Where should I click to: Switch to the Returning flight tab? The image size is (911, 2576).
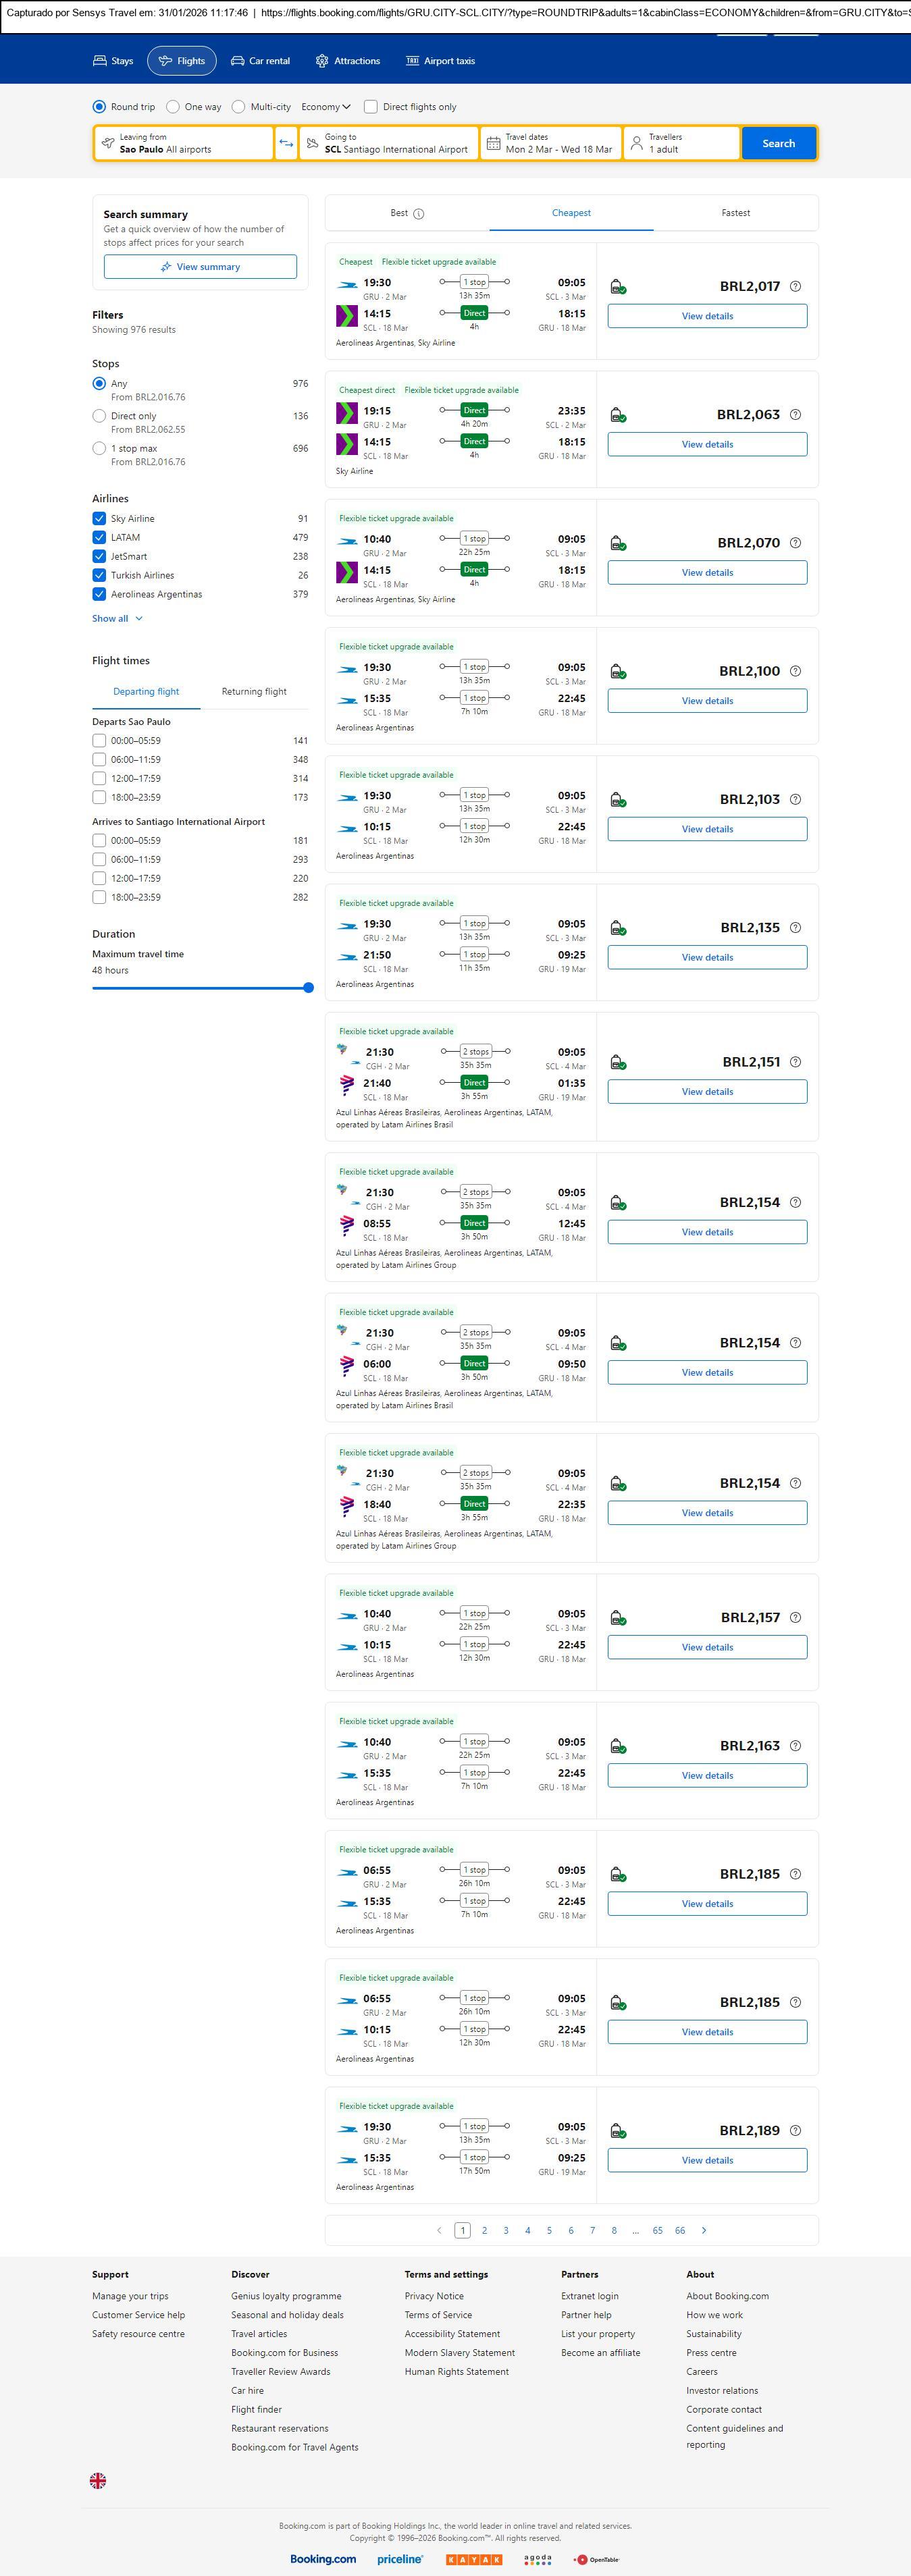254,692
